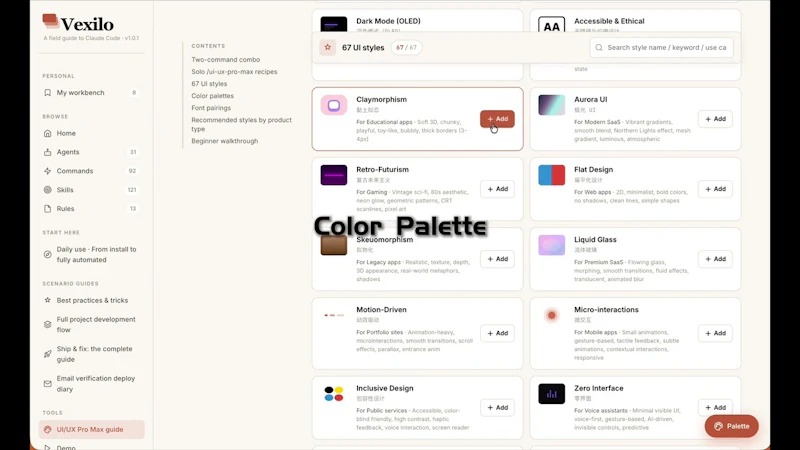800x450 pixels.
Task: Click the Commands lightning icon
Action: (47, 171)
